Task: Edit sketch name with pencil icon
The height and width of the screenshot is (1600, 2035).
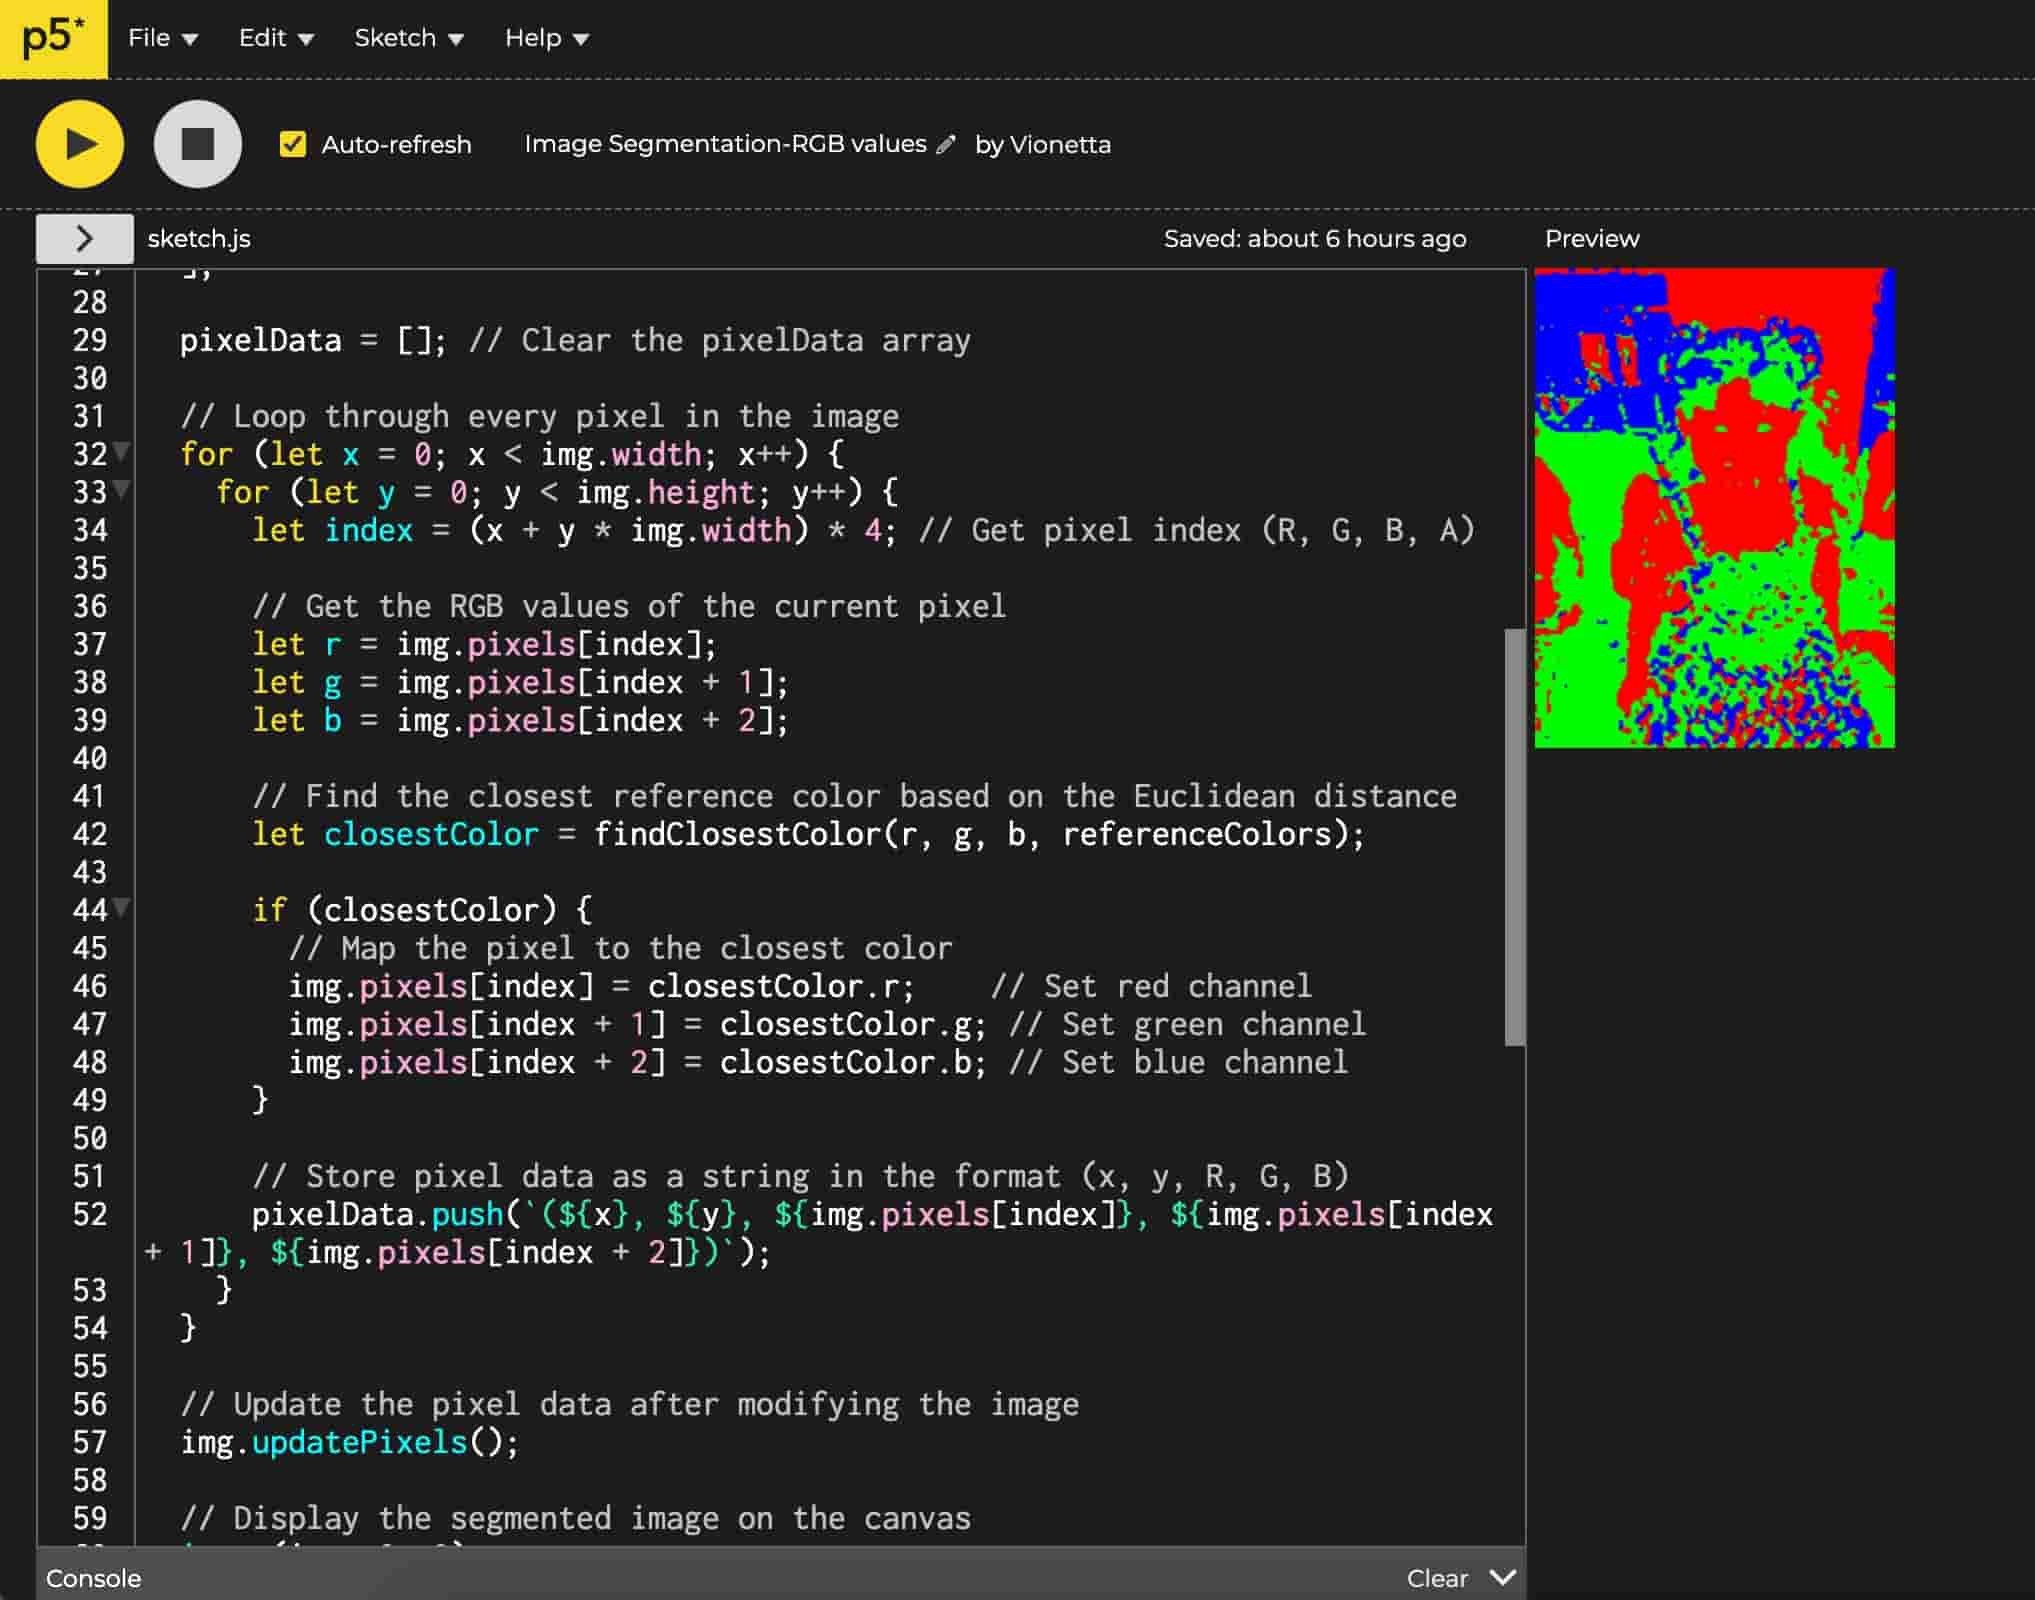Action: [x=946, y=145]
